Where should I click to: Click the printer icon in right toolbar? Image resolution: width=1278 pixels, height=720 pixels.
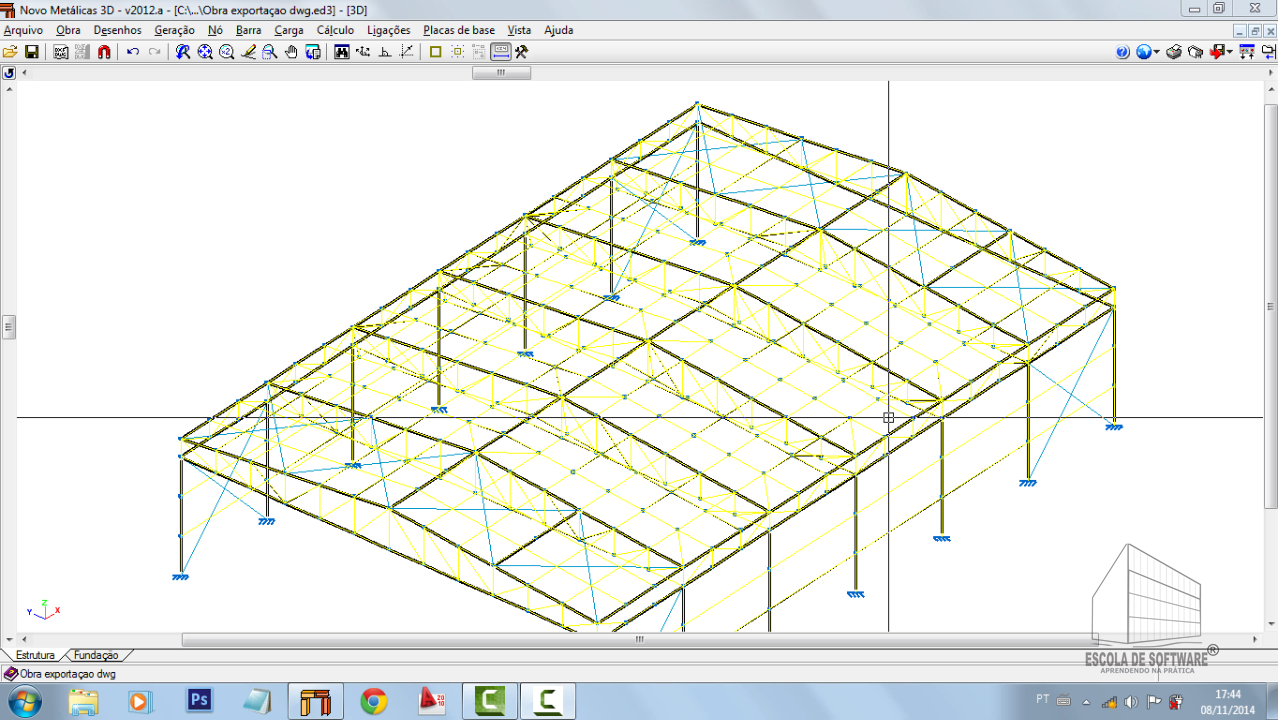[x=1174, y=52]
